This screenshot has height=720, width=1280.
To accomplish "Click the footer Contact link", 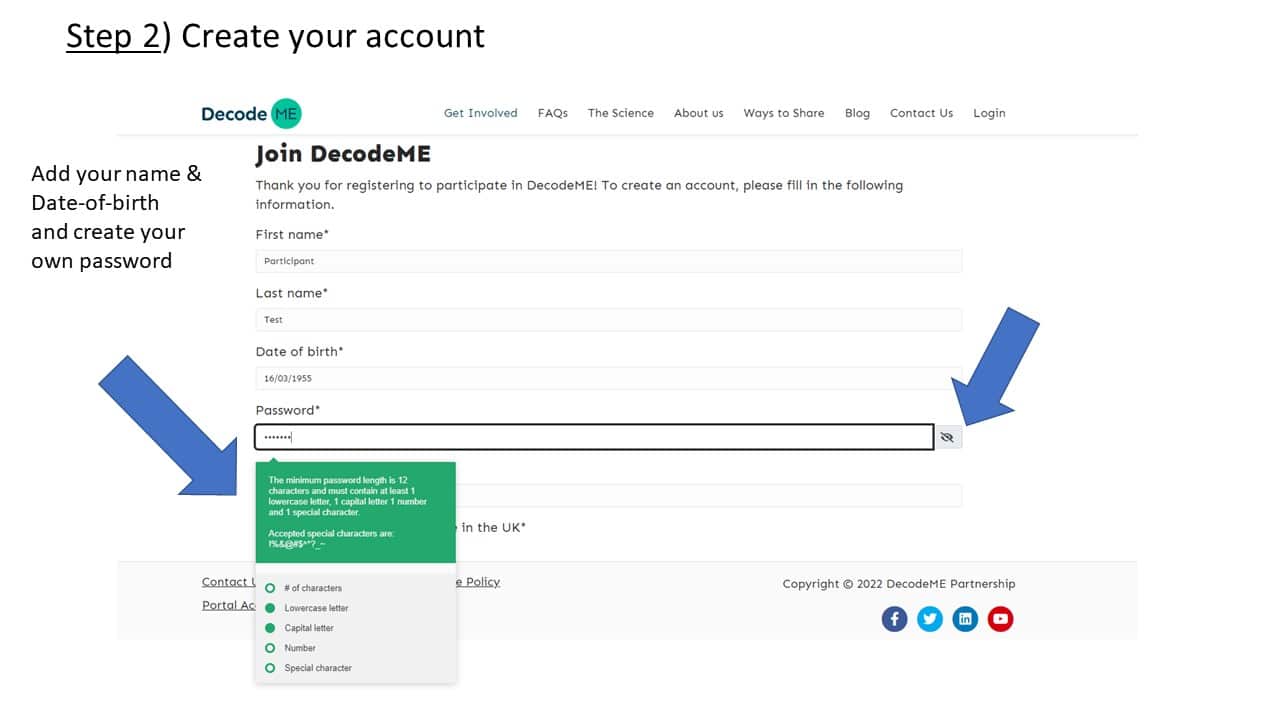I will pyautogui.click(x=228, y=582).
